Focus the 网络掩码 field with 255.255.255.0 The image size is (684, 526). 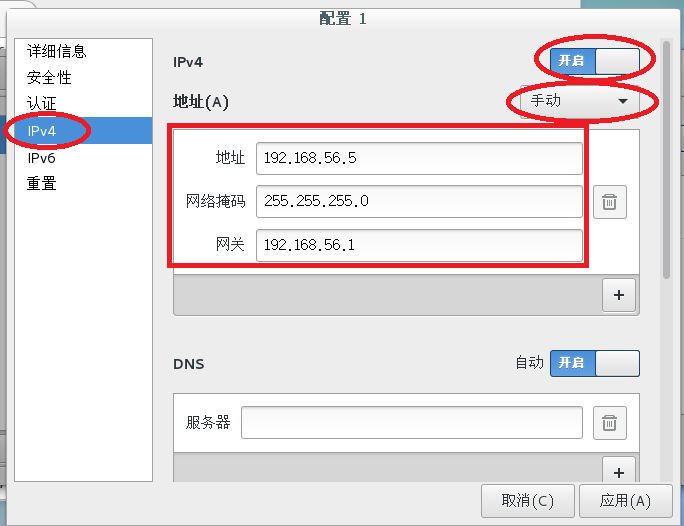pyautogui.click(x=419, y=202)
